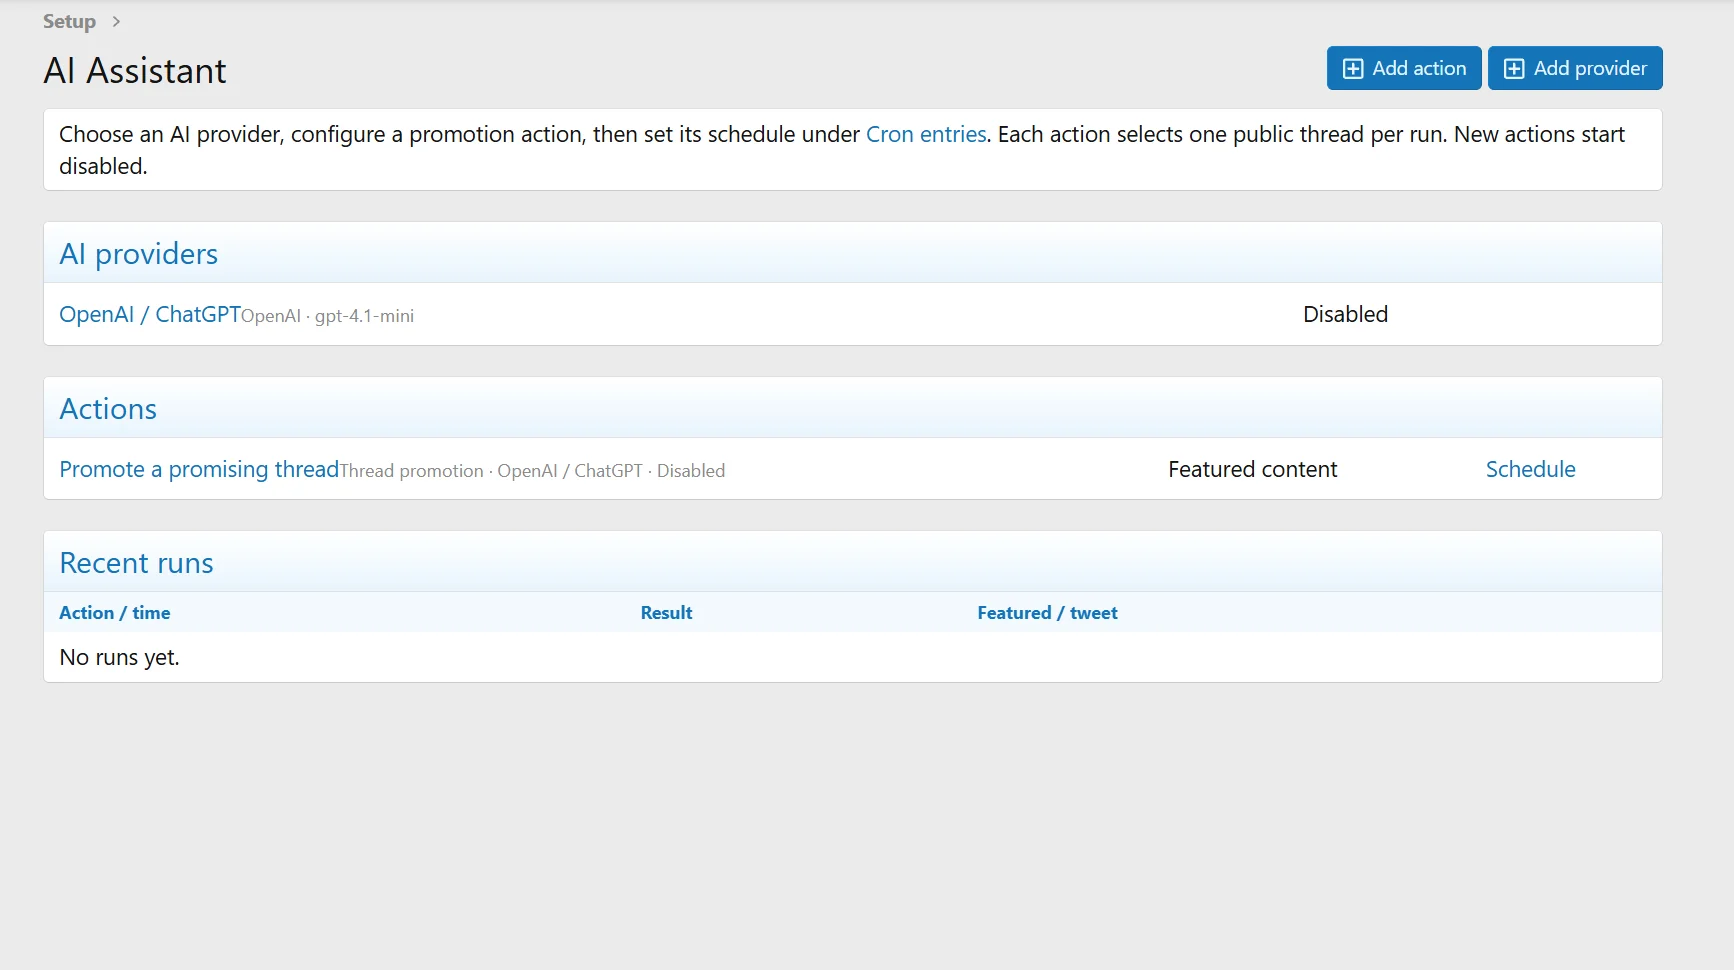Open the Promote a promising thread action
Image resolution: width=1734 pixels, height=970 pixels.
click(x=199, y=469)
